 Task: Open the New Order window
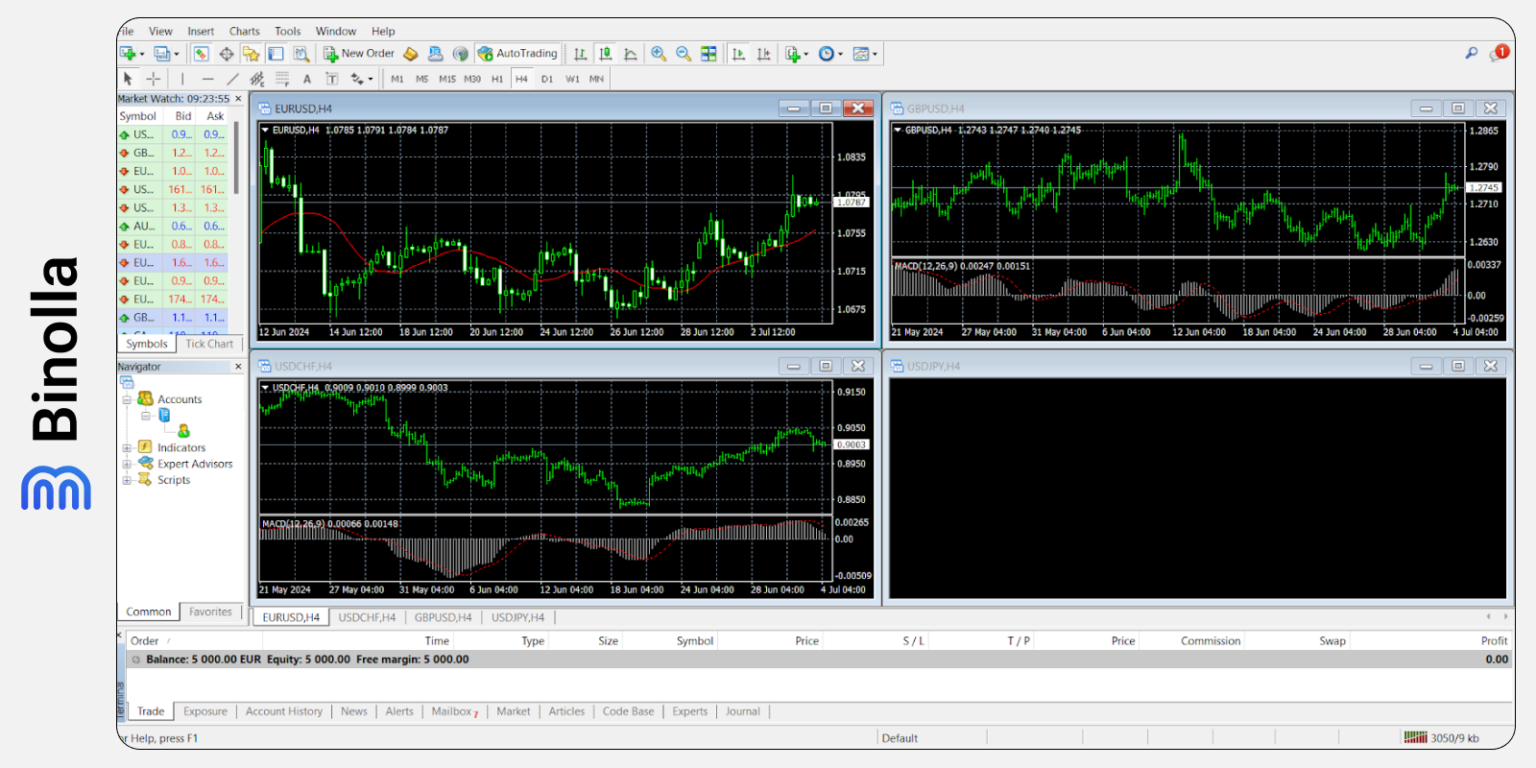pos(358,53)
